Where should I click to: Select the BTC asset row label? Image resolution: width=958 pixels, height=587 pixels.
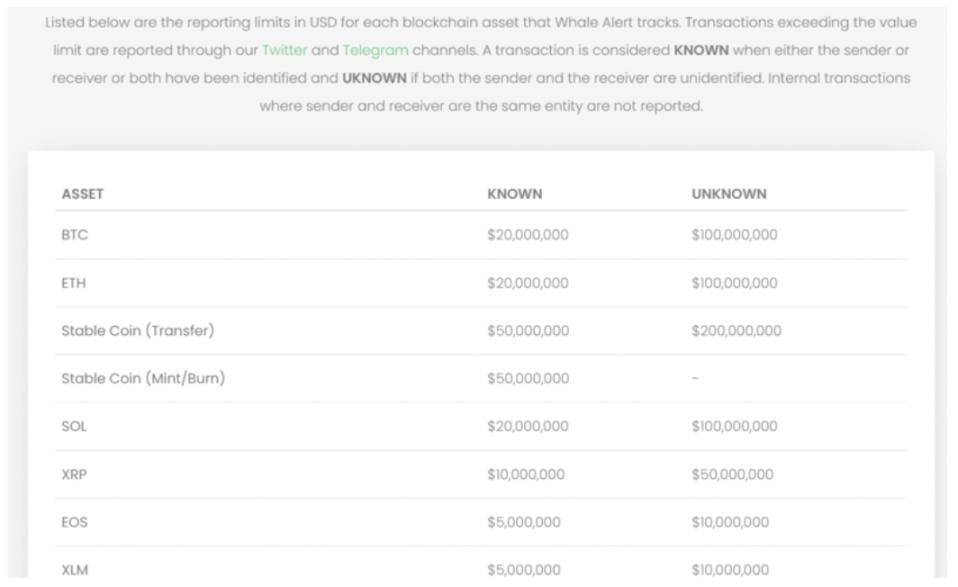75,235
